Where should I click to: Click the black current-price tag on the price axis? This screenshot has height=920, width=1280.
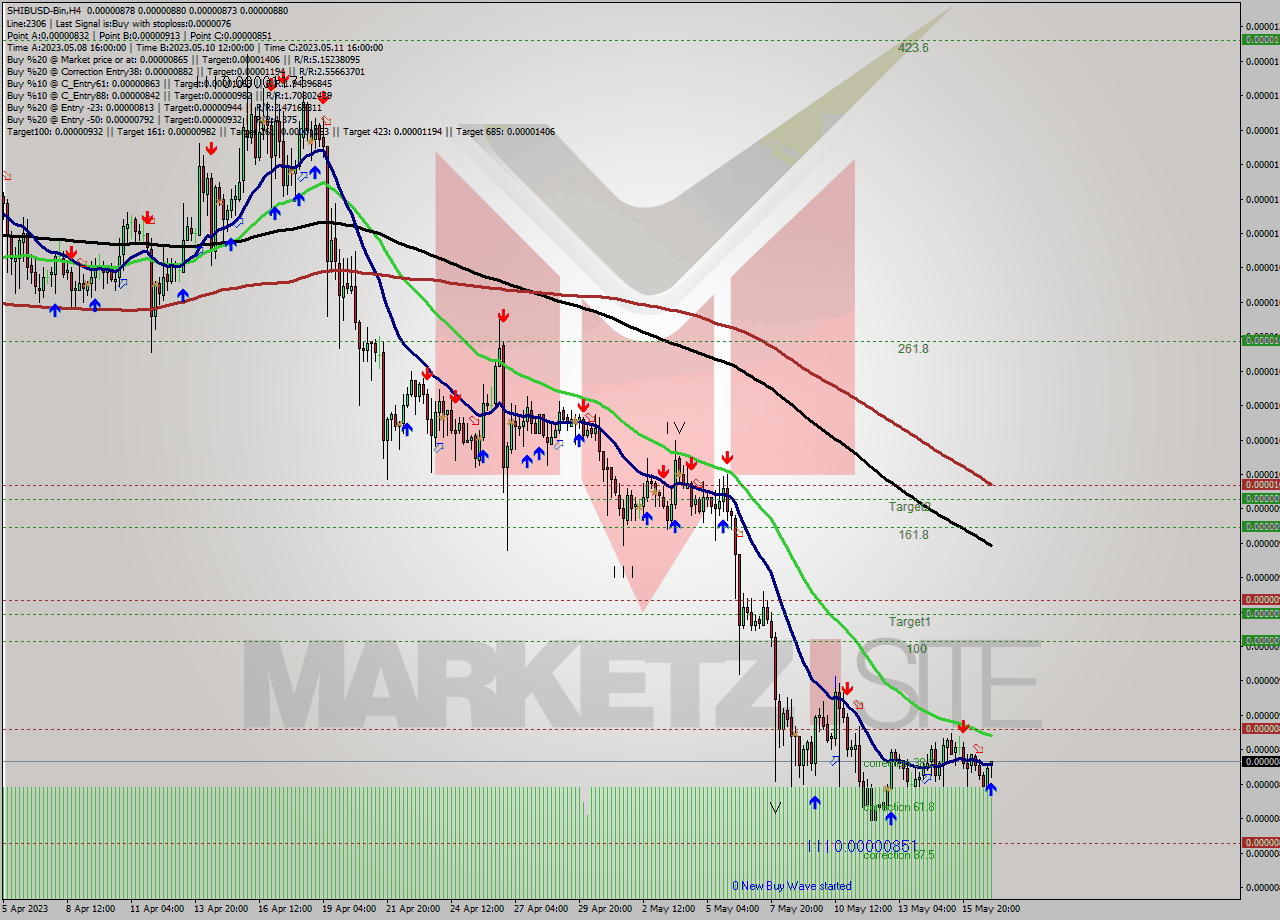[x=1260, y=762]
